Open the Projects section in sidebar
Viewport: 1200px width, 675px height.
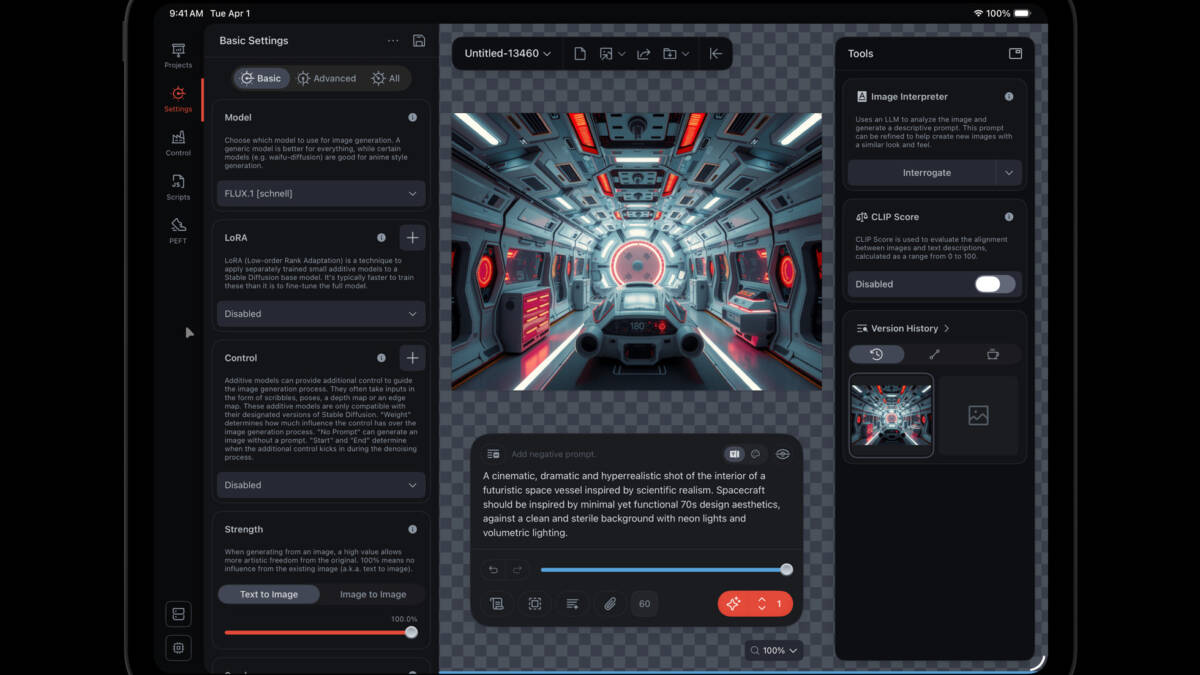coord(178,56)
